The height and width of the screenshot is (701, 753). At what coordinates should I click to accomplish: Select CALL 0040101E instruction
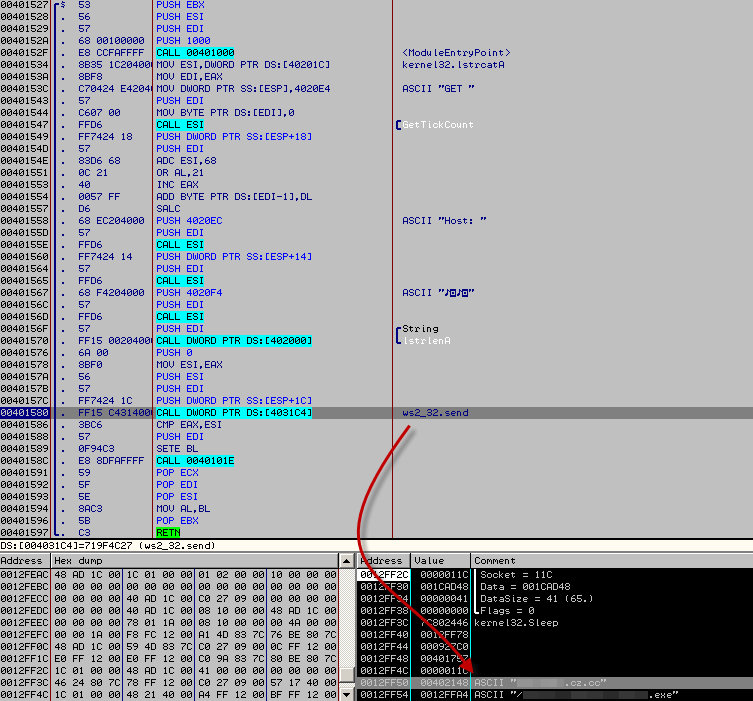coord(195,461)
